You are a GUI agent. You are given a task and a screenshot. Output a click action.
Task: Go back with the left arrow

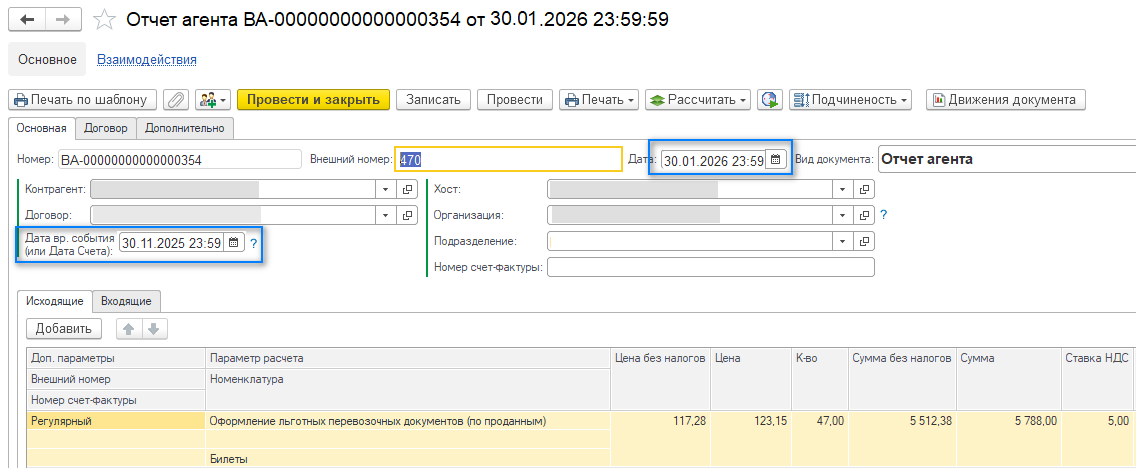coord(26,20)
